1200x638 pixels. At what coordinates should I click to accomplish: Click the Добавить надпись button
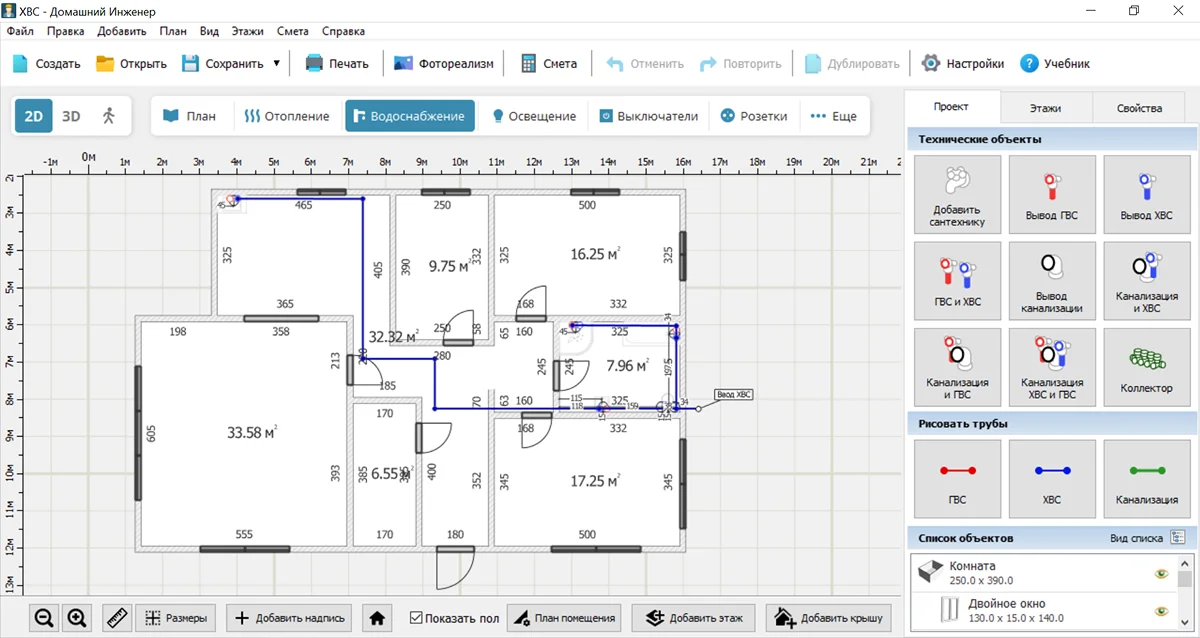pyautogui.click(x=290, y=618)
